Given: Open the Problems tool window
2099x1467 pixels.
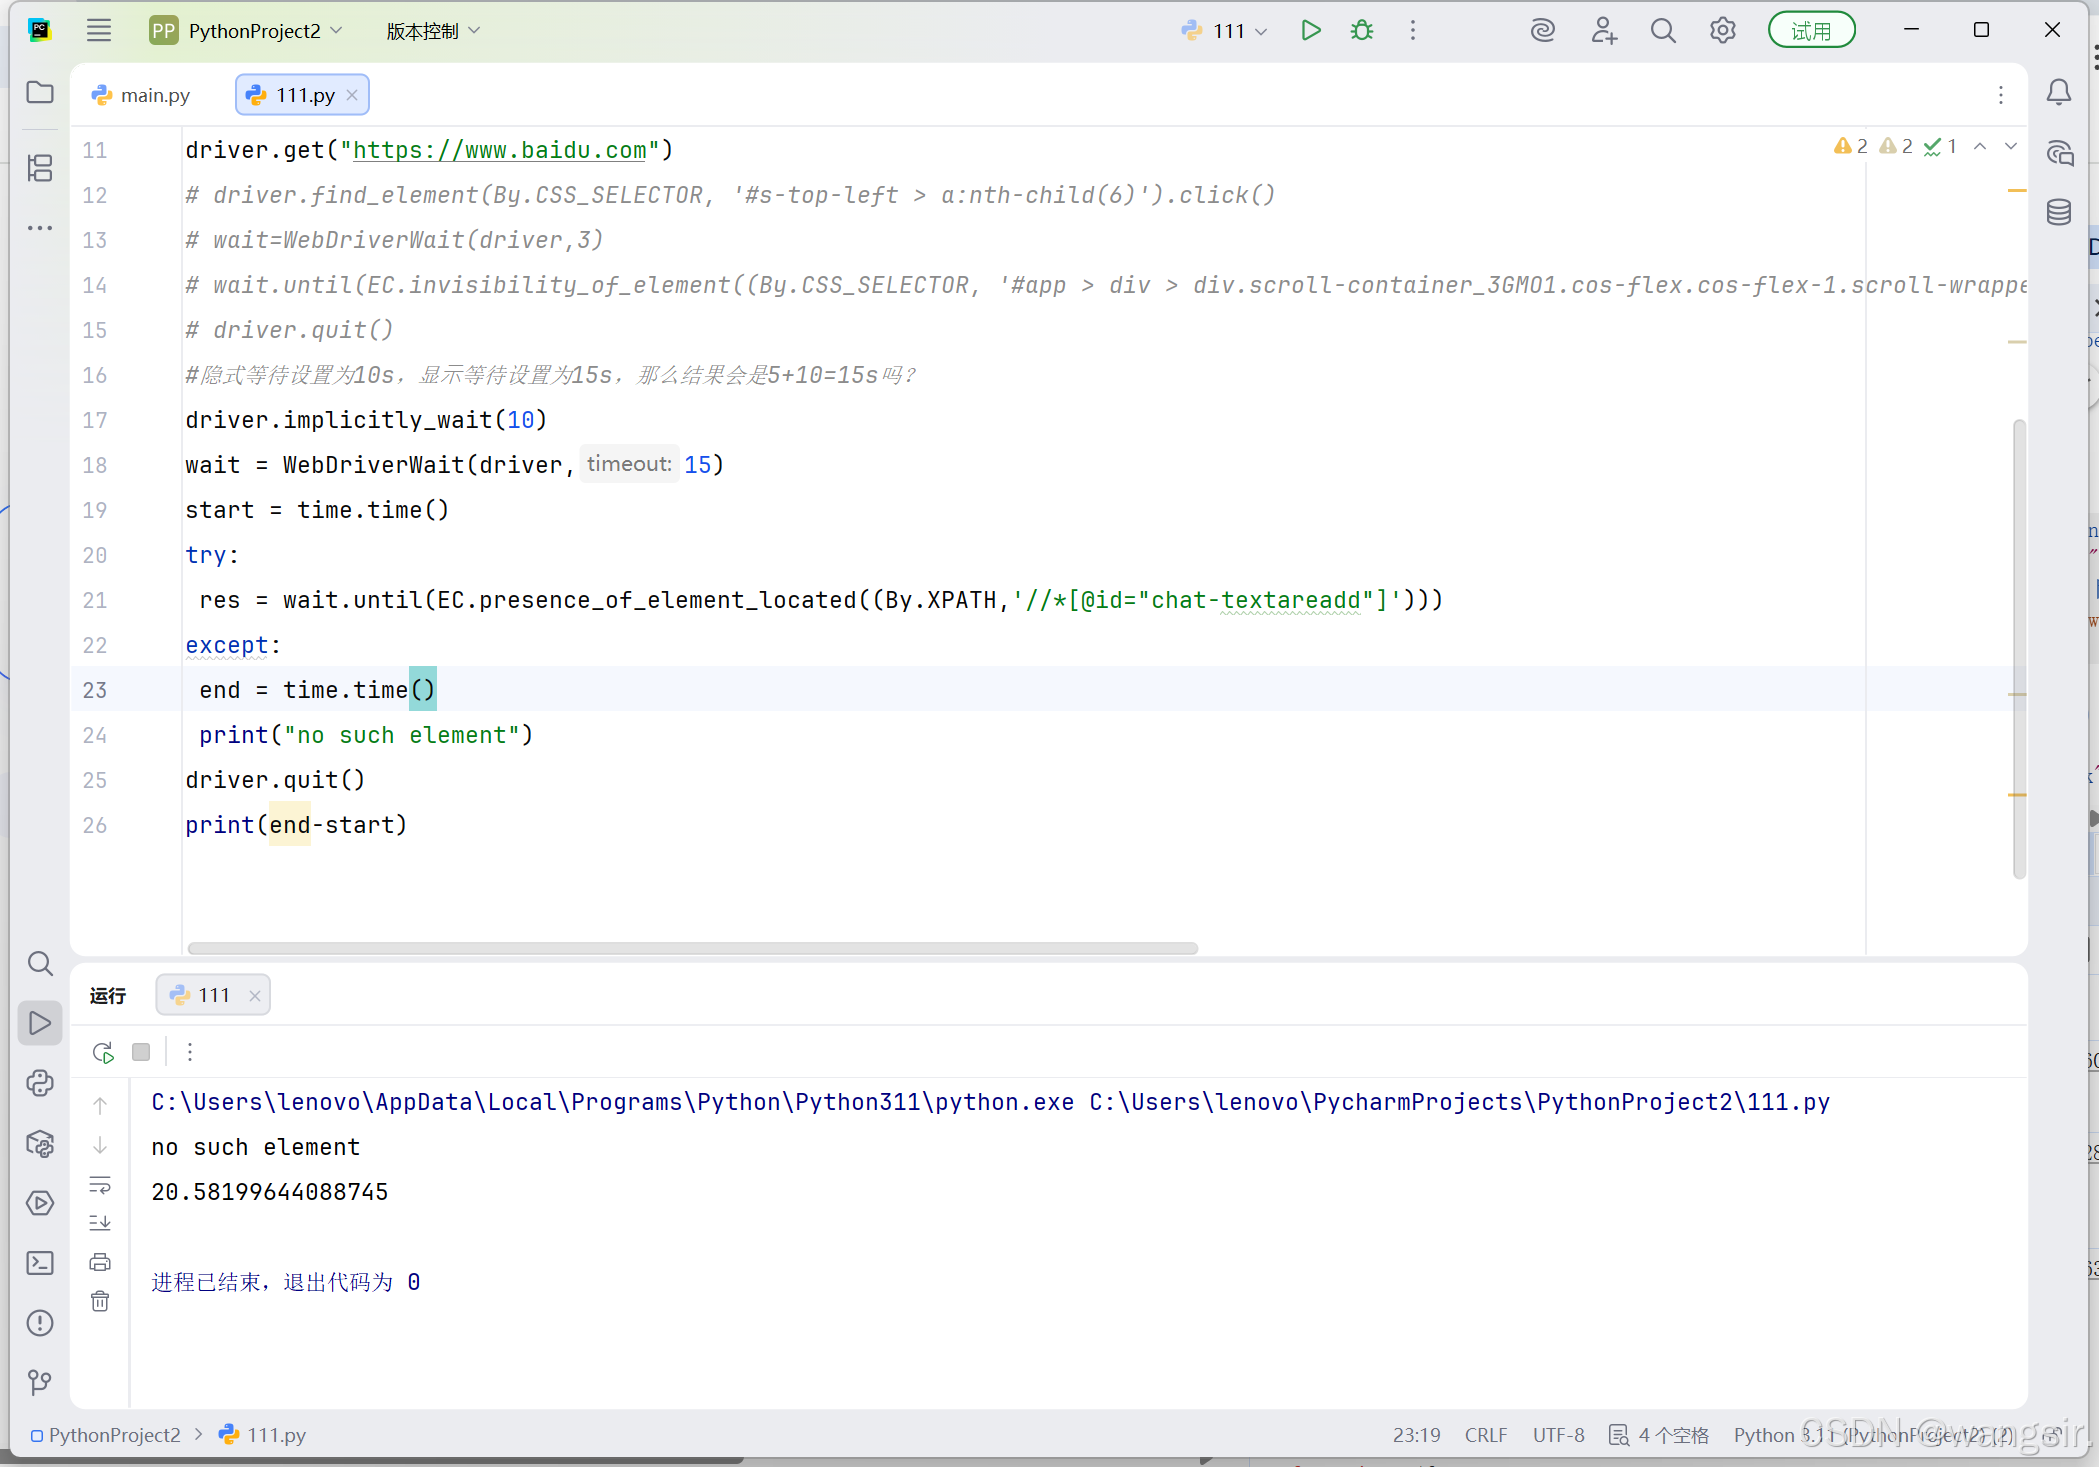Looking at the screenshot, I should [40, 1323].
